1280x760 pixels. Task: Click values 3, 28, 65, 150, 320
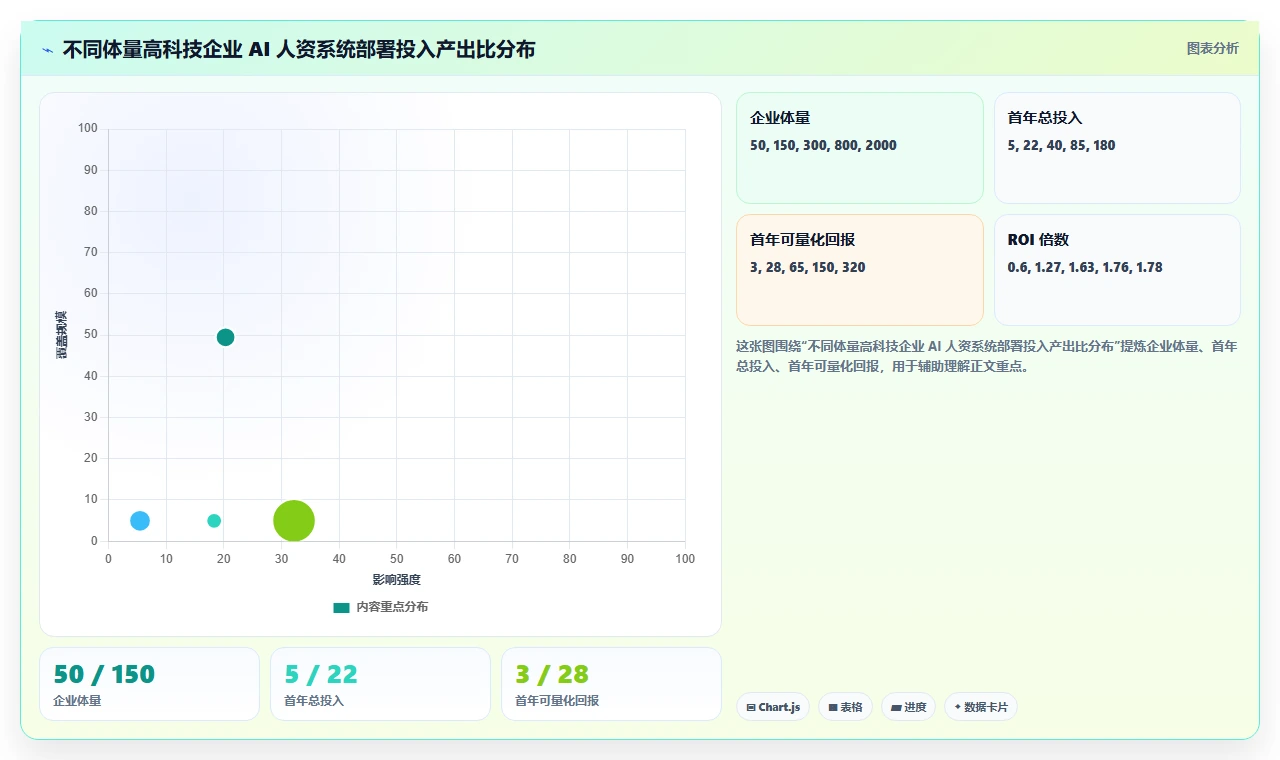click(x=808, y=267)
